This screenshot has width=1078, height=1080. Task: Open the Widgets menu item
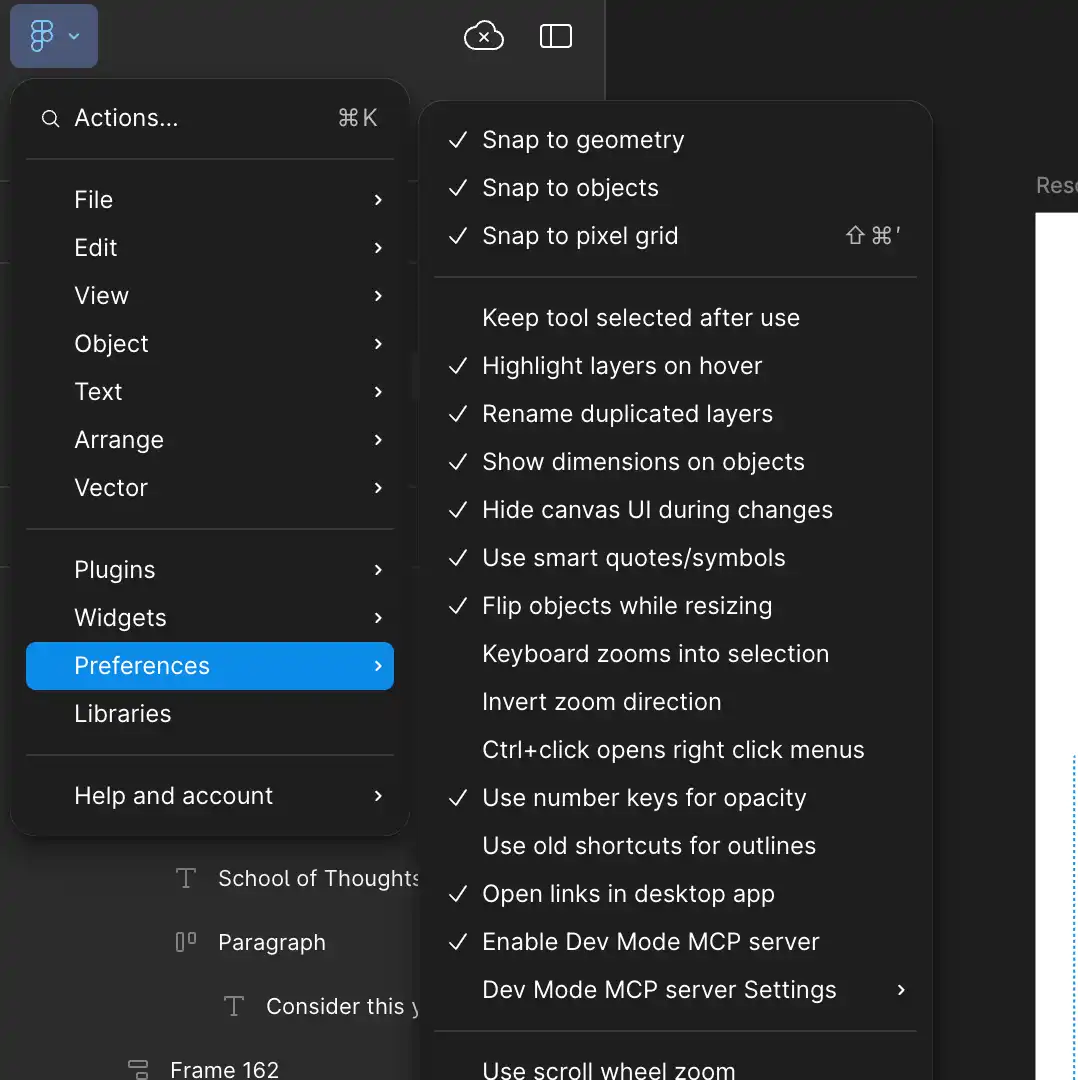coord(210,618)
